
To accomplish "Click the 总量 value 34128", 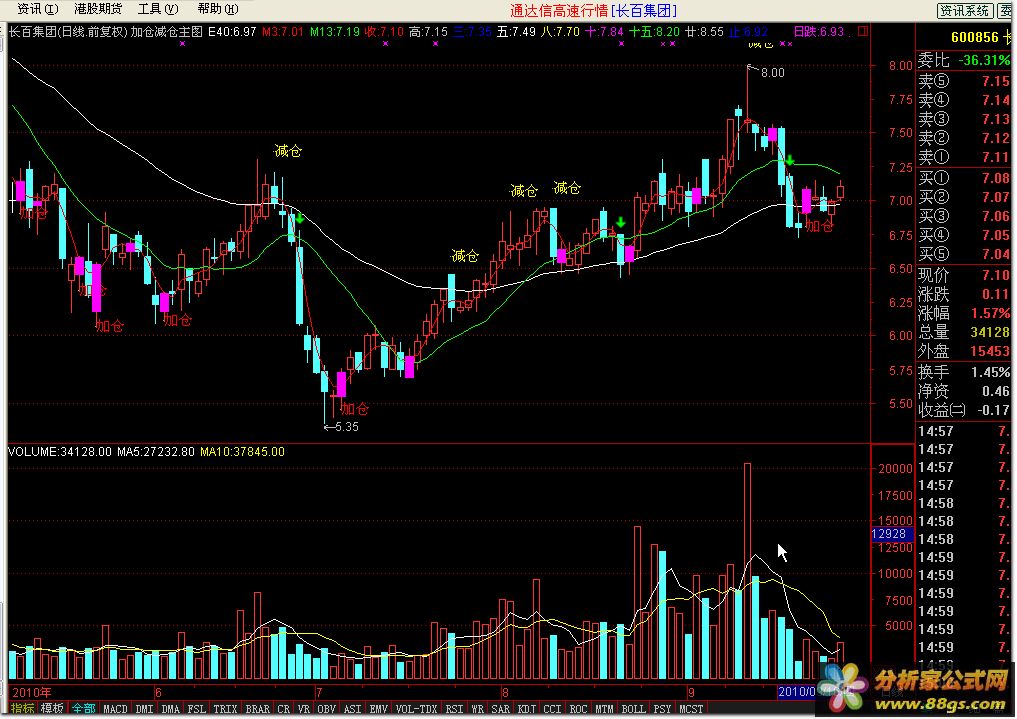I will pos(990,332).
